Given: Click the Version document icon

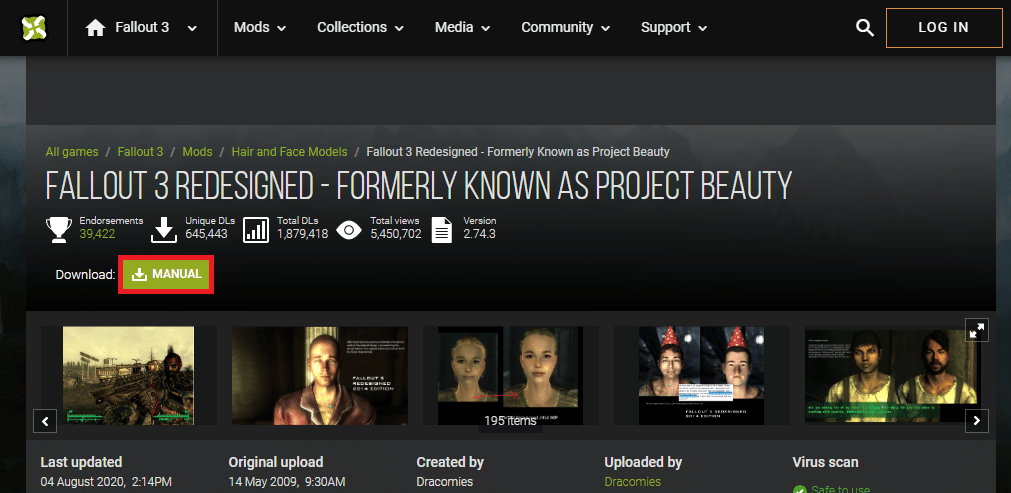Looking at the screenshot, I should (442, 230).
